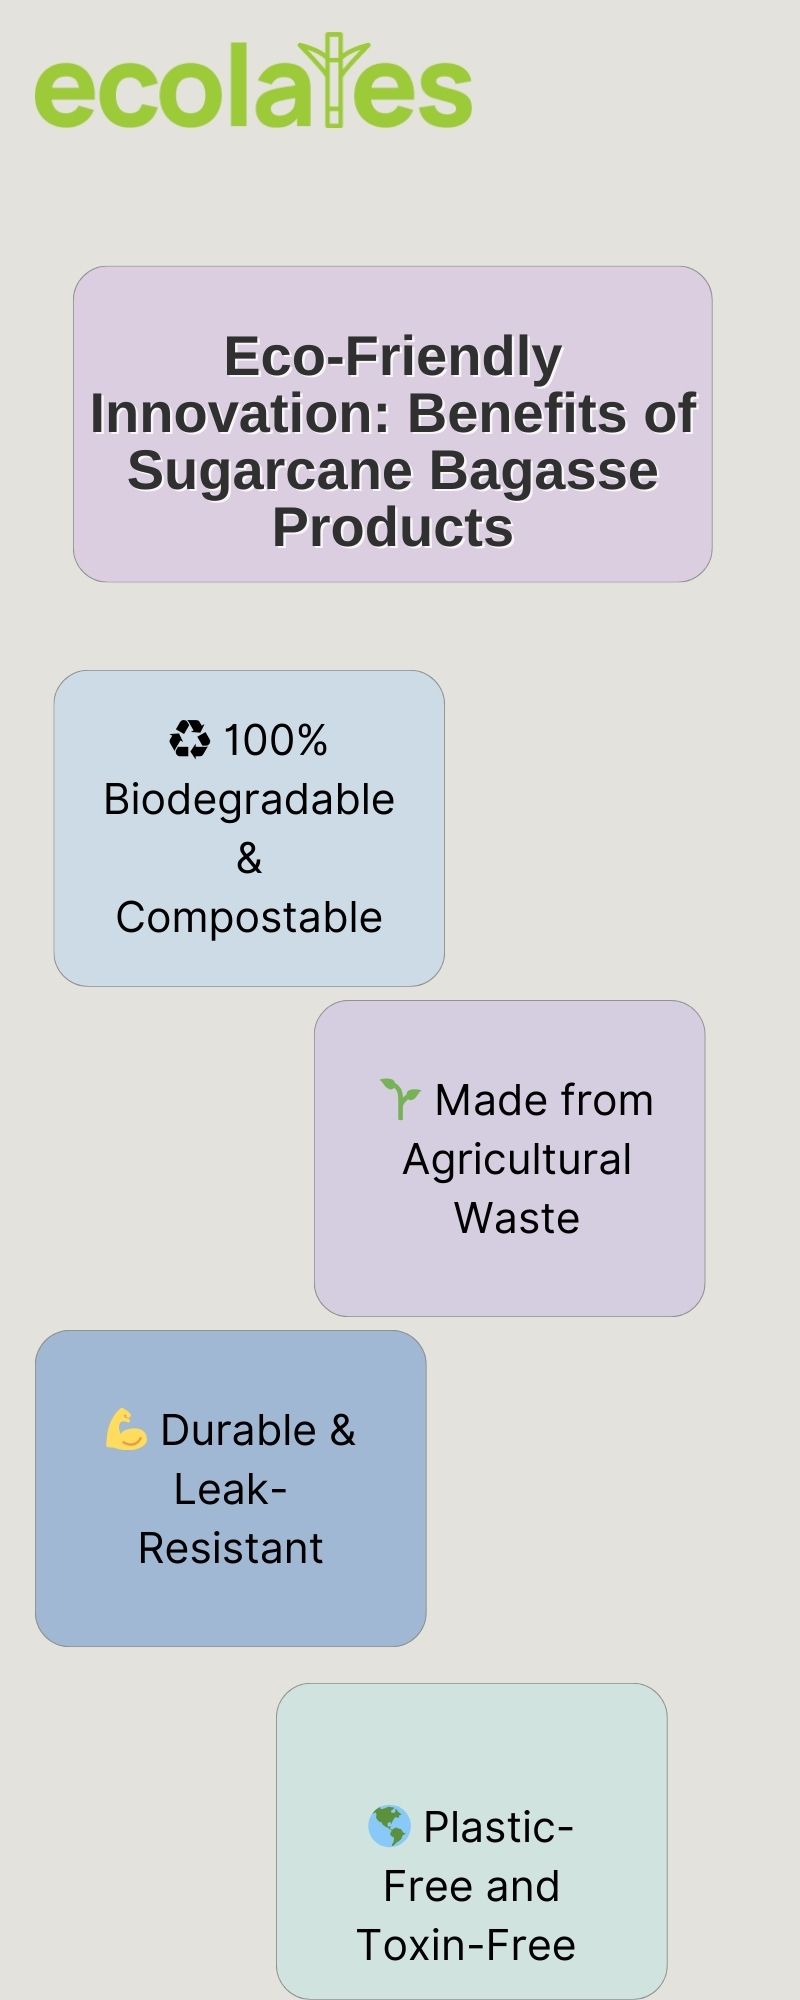Click the Sugarcane Bagasse text line
800x2000 pixels.
pos(393,470)
